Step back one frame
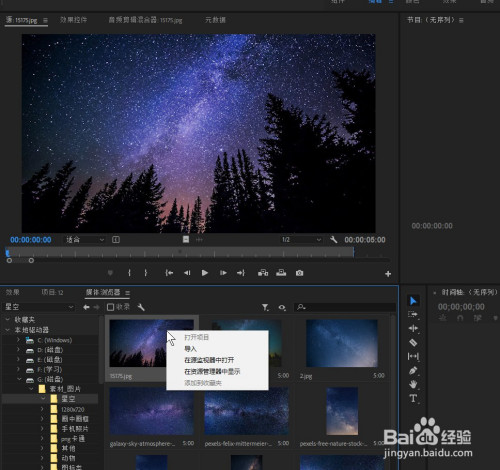This screenshot has height=470, width=500. [x=187, y=273]
